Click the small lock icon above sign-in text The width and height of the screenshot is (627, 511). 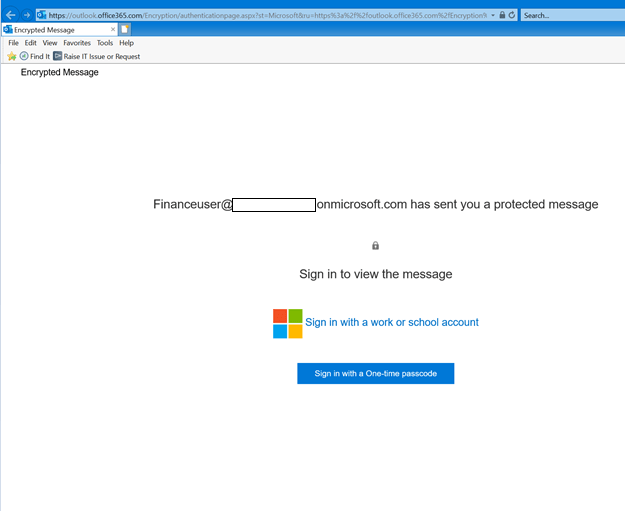click(x=375, y=246)
